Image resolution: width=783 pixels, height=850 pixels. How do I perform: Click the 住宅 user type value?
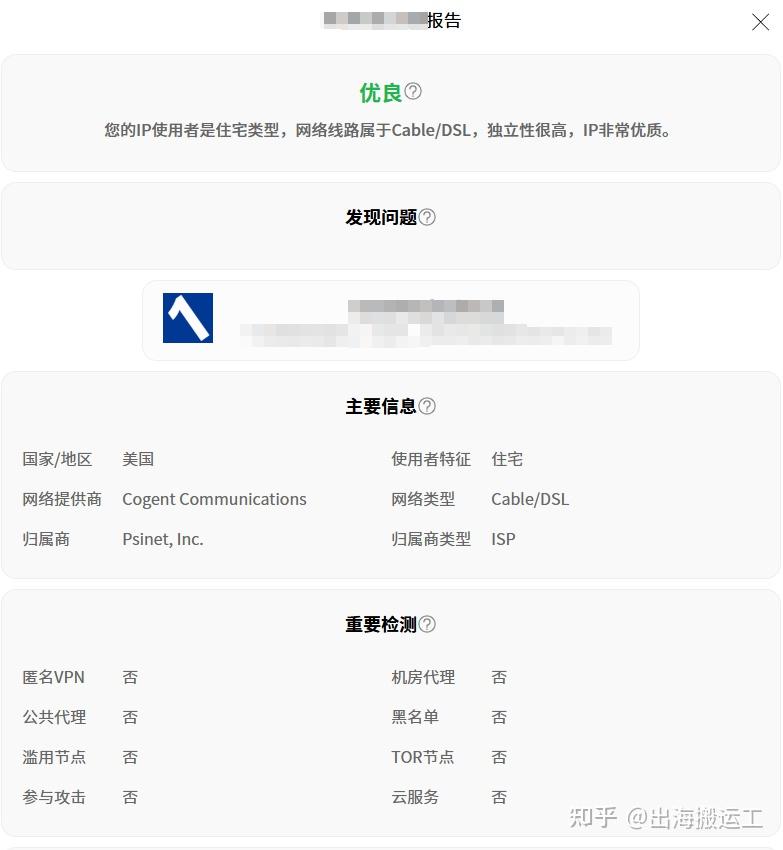pyautogui.click(x=507, y=459)
